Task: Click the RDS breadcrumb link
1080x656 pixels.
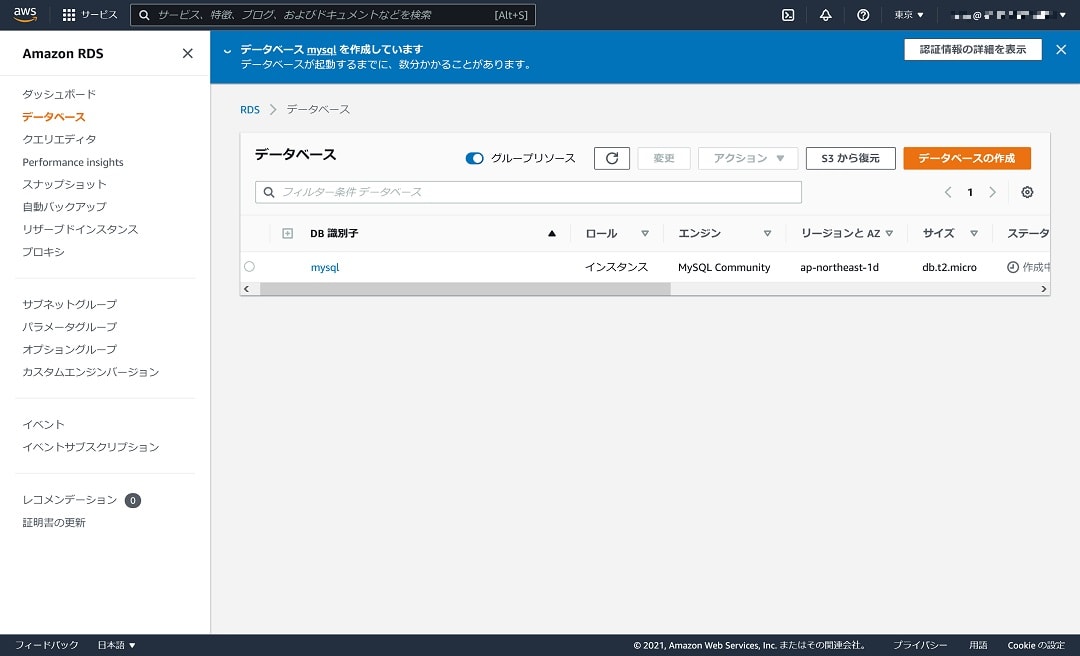Action: pyautogui.click(x=249, y=110)
